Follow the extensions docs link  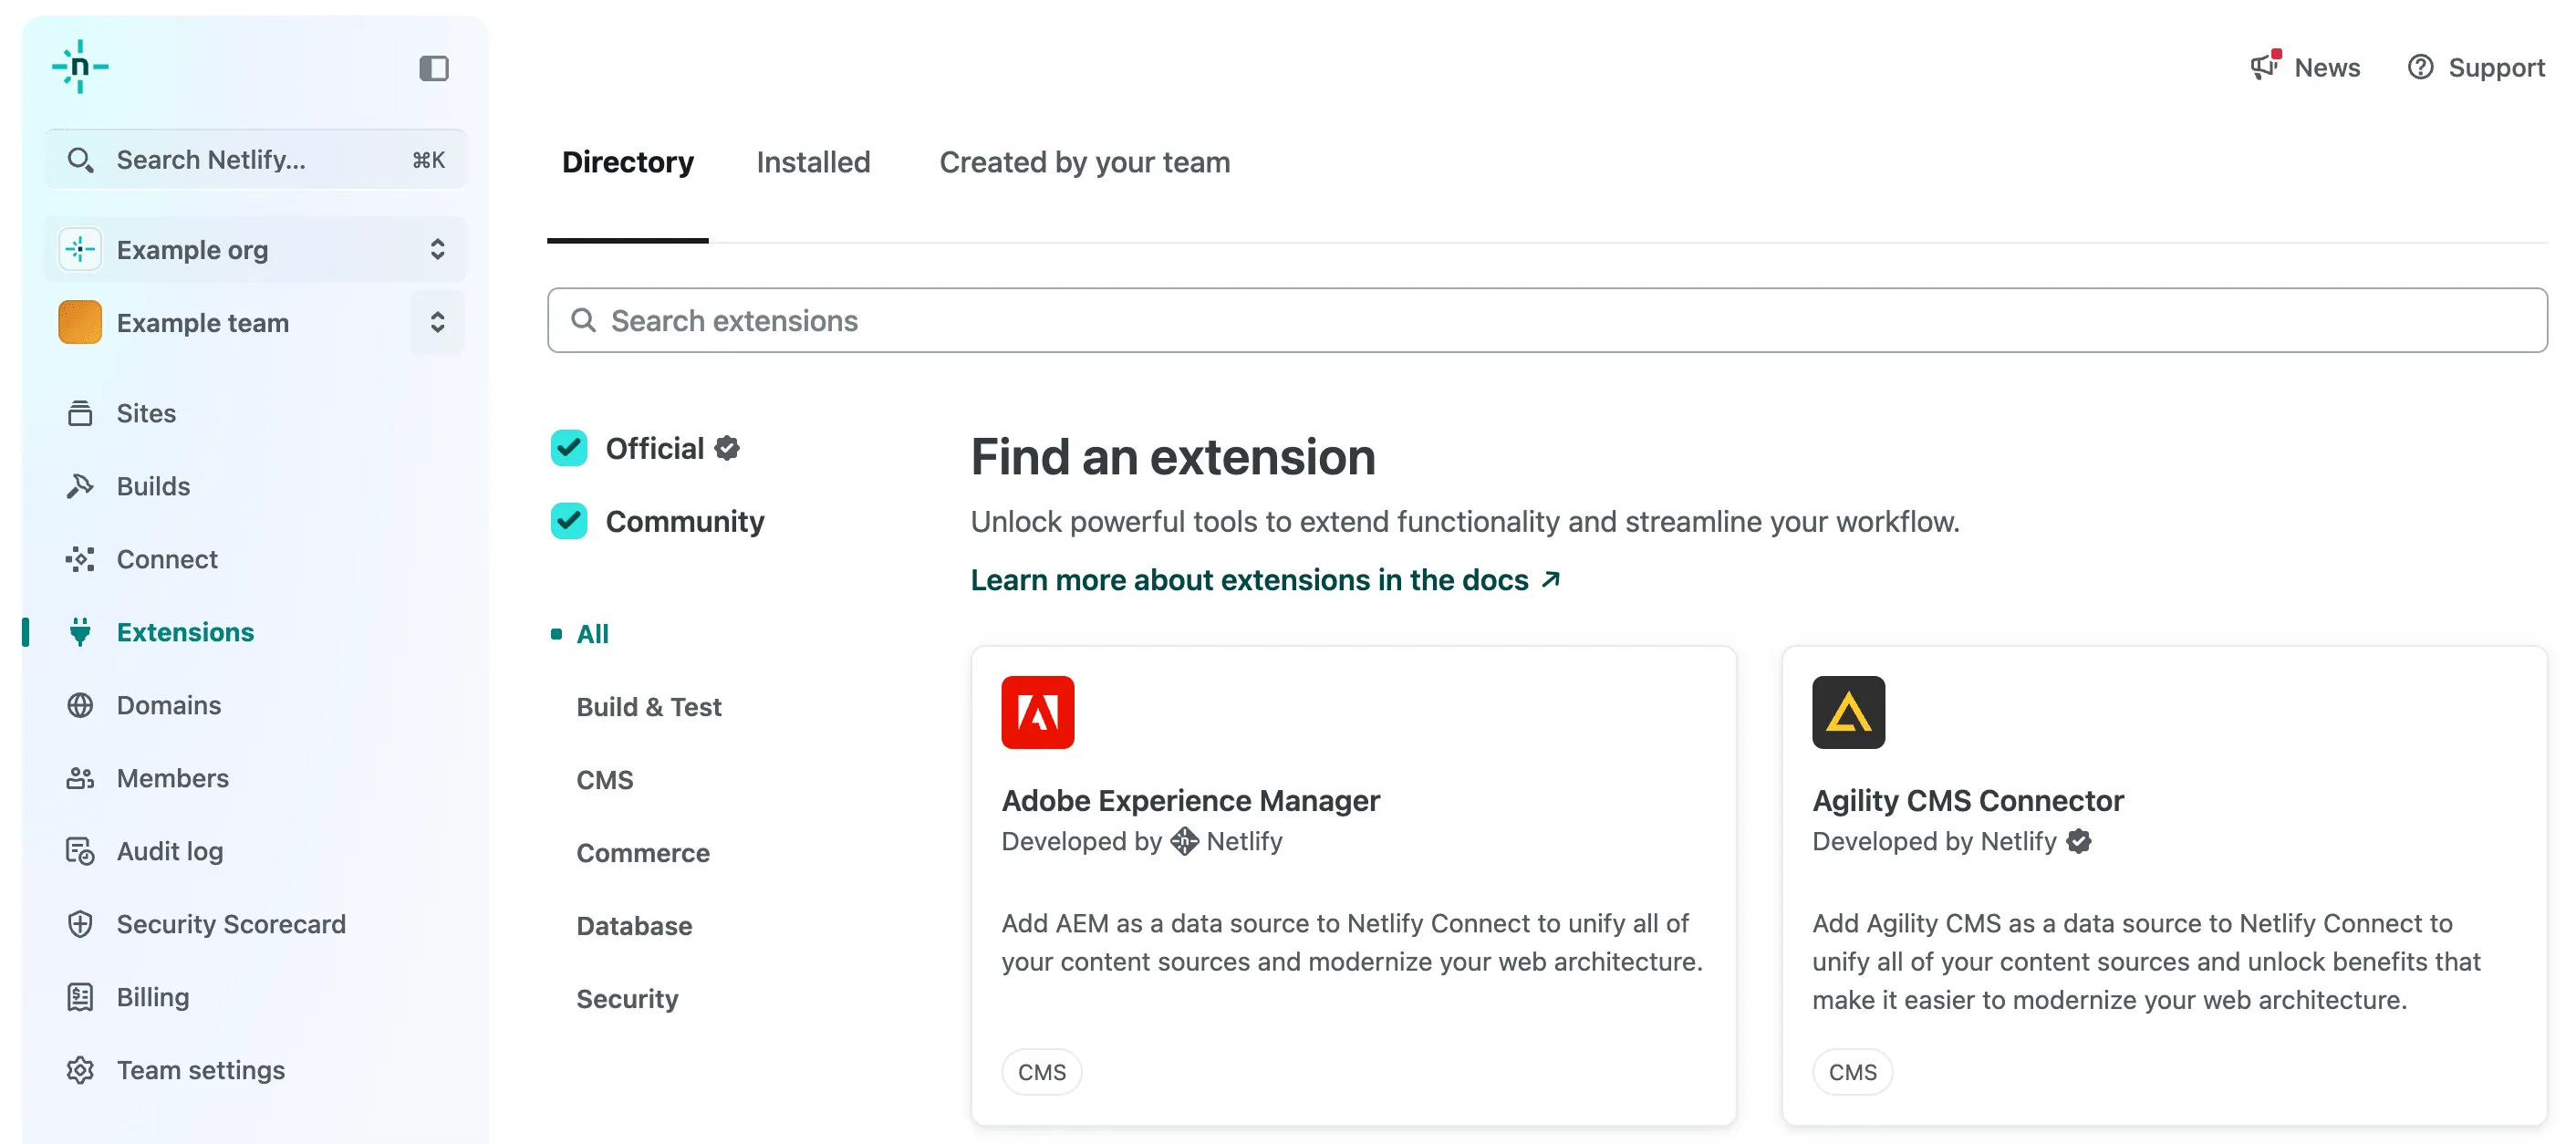(x=1248, y=579)
